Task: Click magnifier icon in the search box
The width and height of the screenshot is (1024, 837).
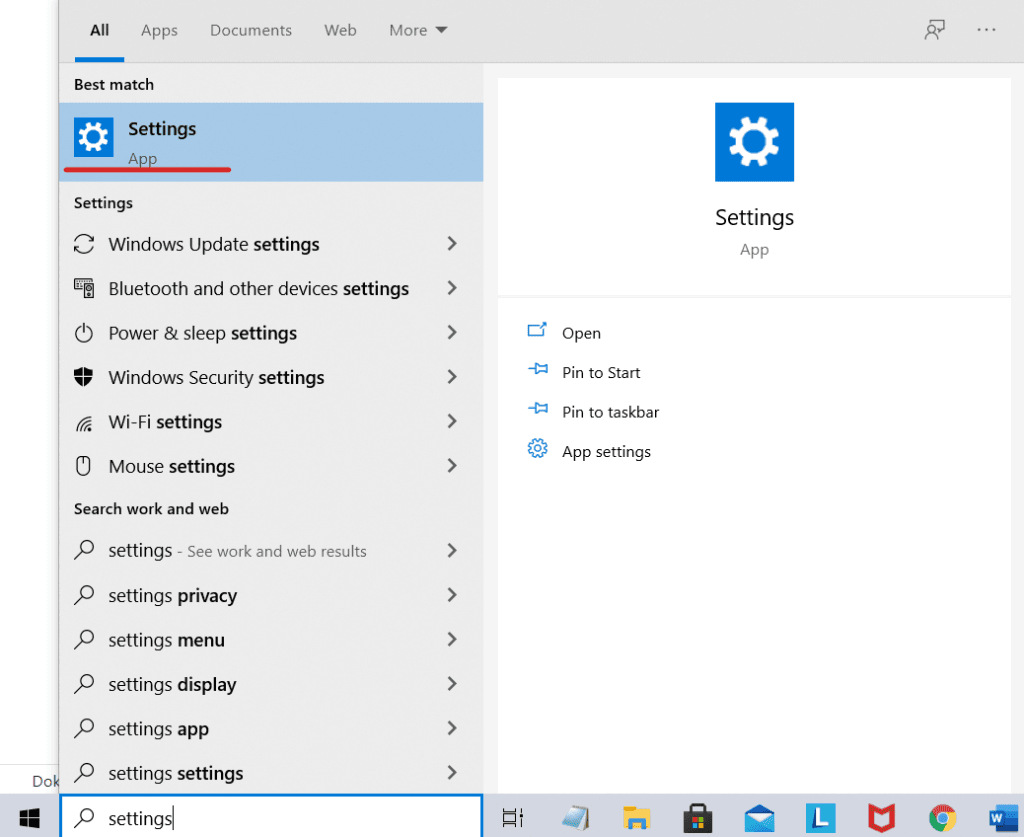Action: 84,817
